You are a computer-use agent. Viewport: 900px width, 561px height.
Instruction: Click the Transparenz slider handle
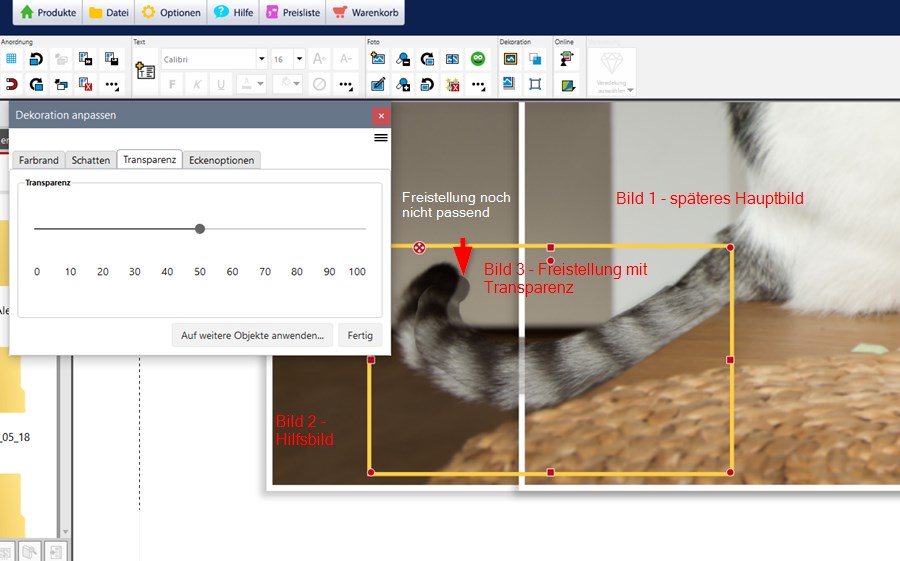pos(200,229)
